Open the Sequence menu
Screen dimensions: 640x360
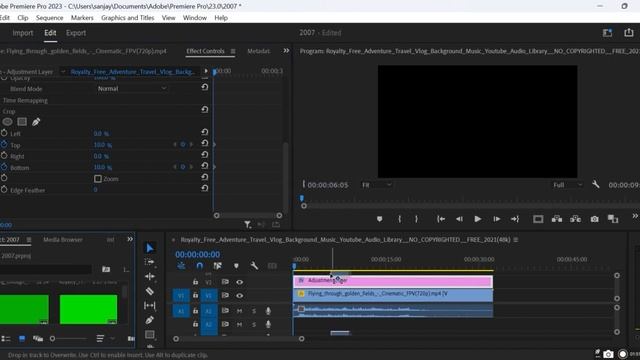point(49,18)
